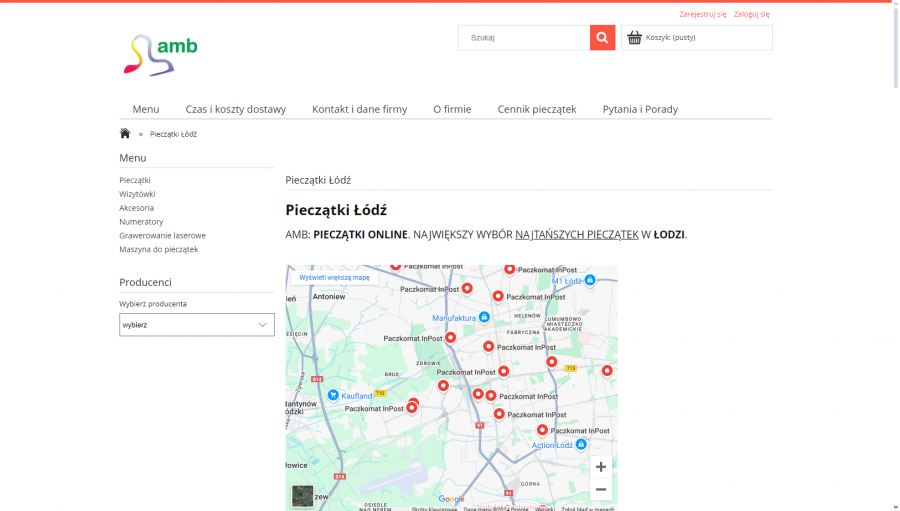The height and width of the screenshot is (511, 900).
Task: Go to homepage via house breadcrumb icon
Action: [x=125, y=133]
